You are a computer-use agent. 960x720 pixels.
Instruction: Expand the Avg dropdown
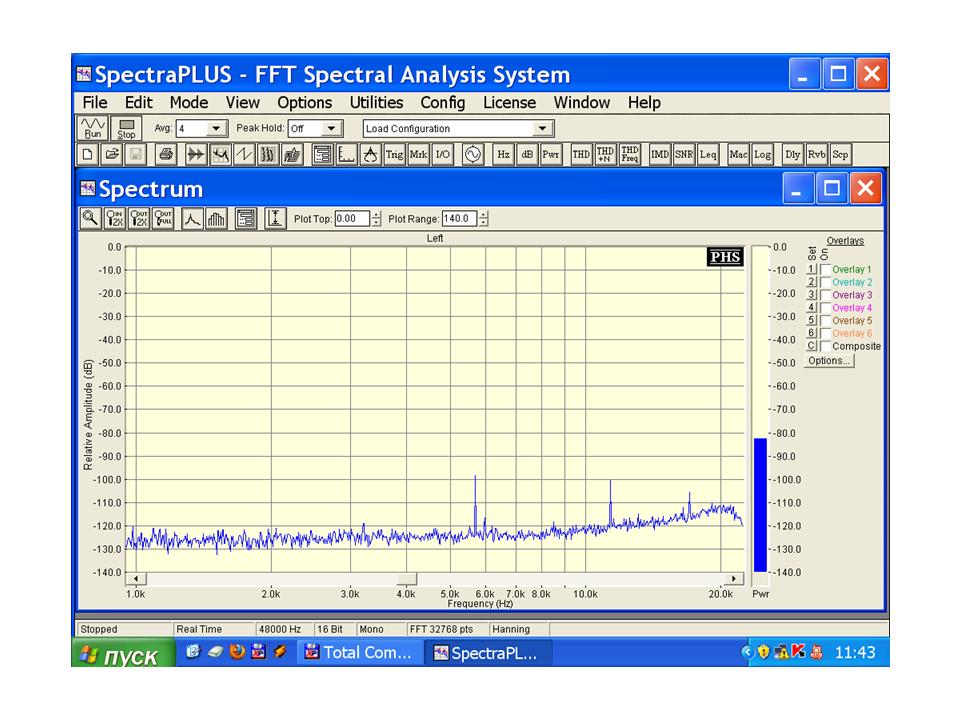coord(216,129)
